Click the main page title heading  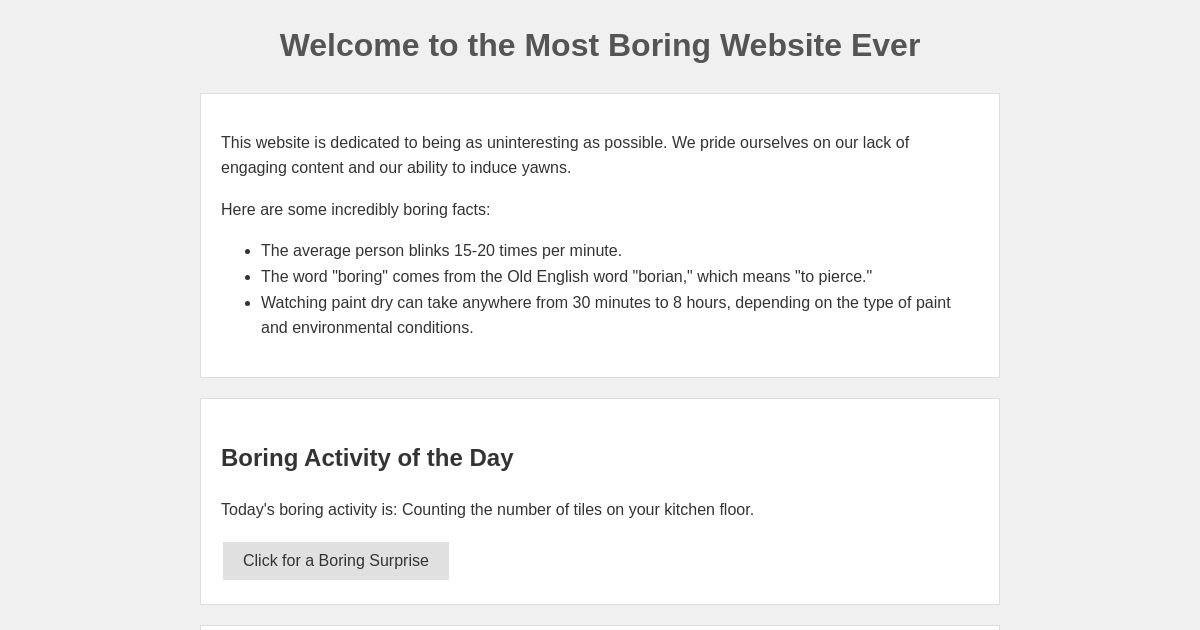point(600,45)
